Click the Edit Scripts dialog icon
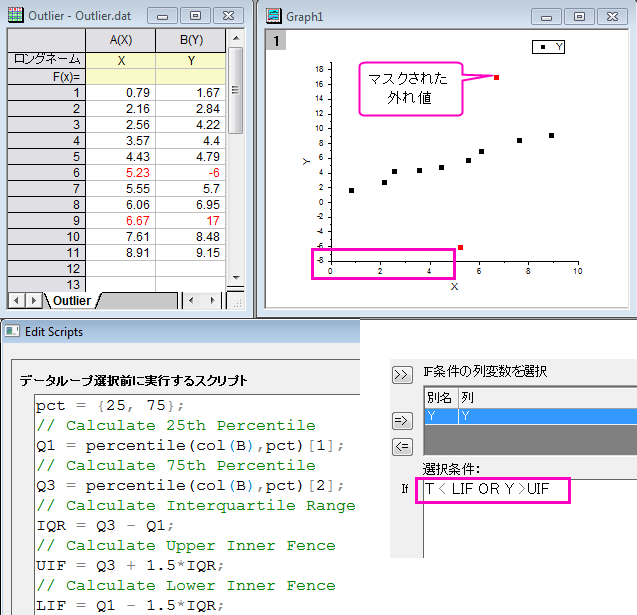Viewport: 637px width, 615px height. pyautogui.click(x=12, y=331)
